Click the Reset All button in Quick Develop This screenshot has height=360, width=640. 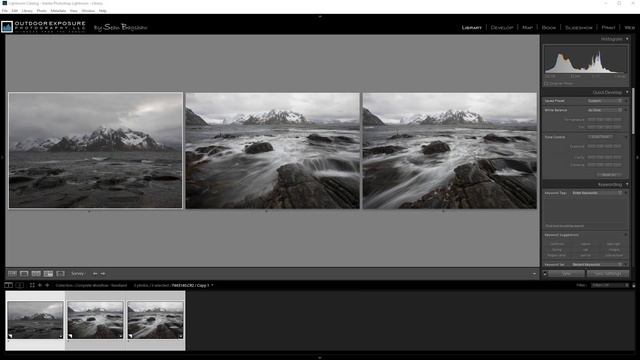point(609,174)
